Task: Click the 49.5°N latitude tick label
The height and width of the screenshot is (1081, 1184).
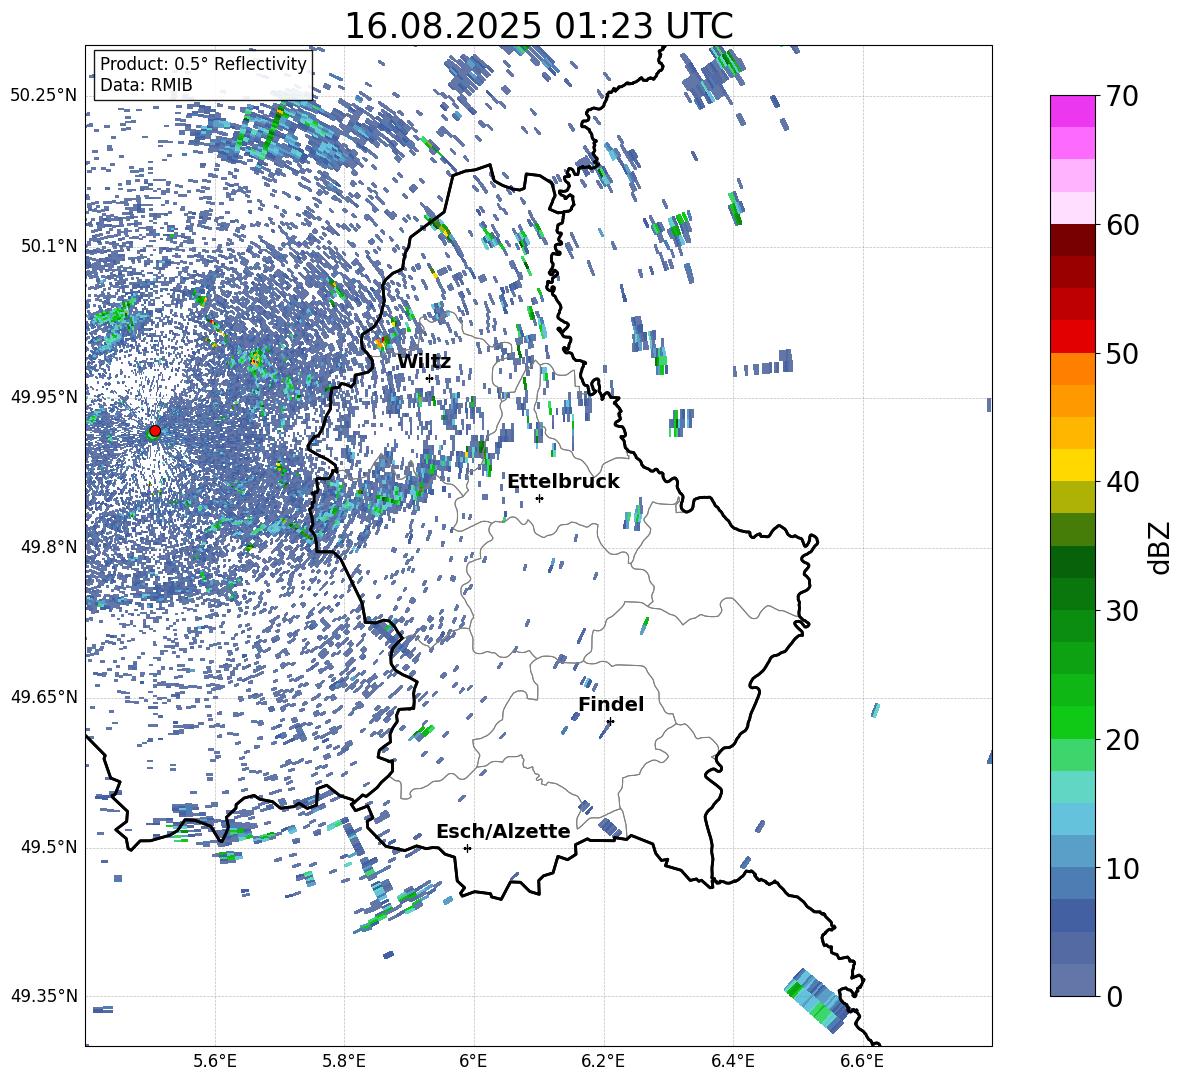Action: (49, 846)
